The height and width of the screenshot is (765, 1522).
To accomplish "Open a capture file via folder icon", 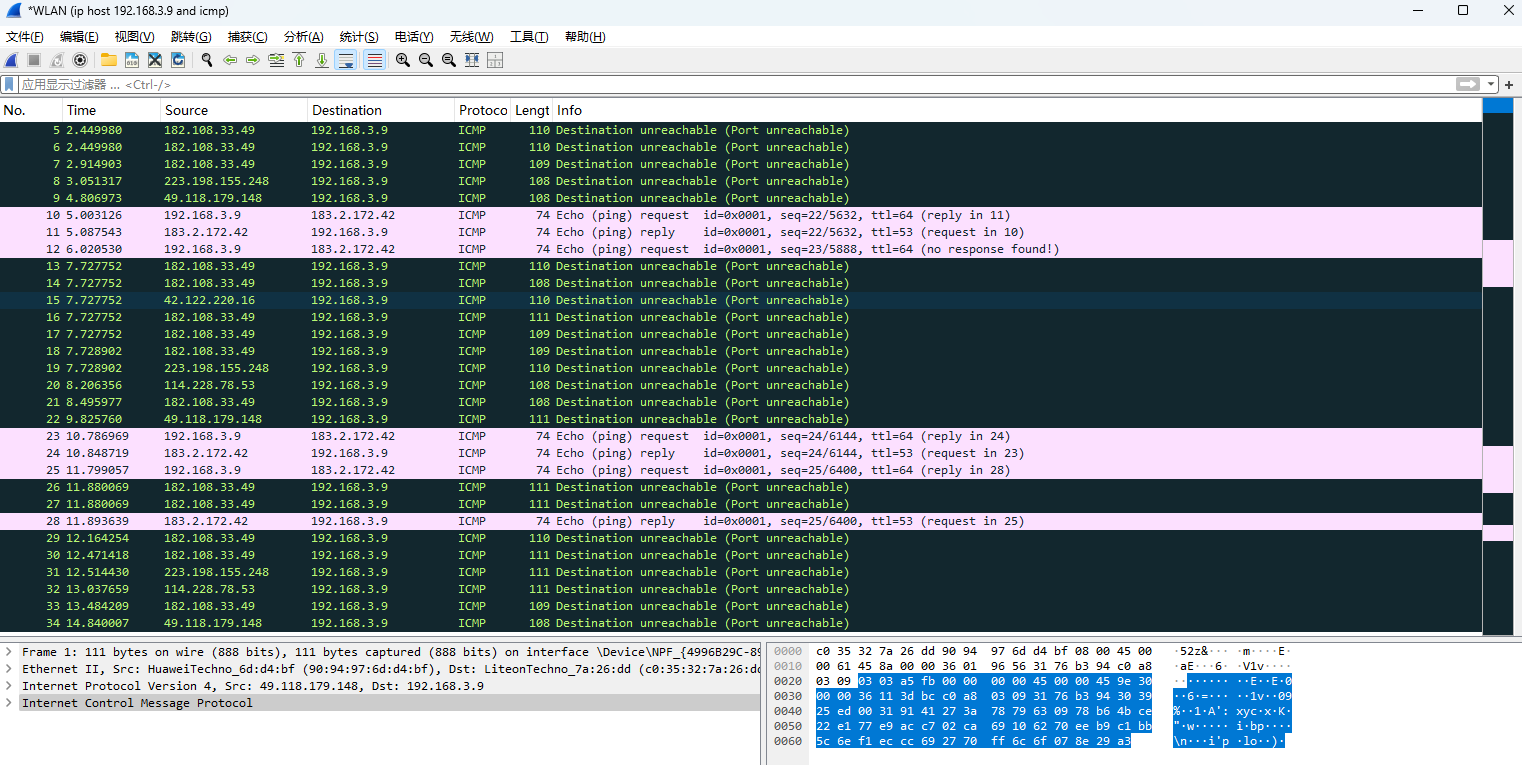I will coord(109,60).
